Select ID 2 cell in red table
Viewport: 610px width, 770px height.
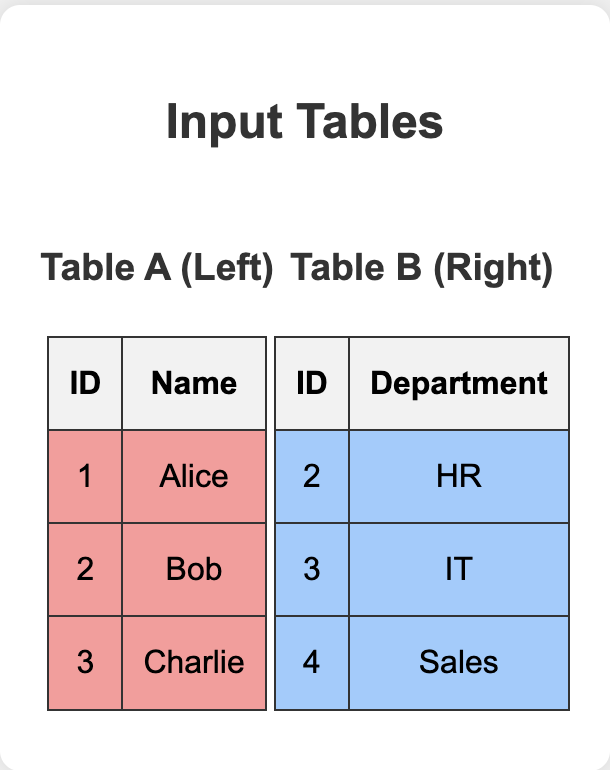(85, 569)
